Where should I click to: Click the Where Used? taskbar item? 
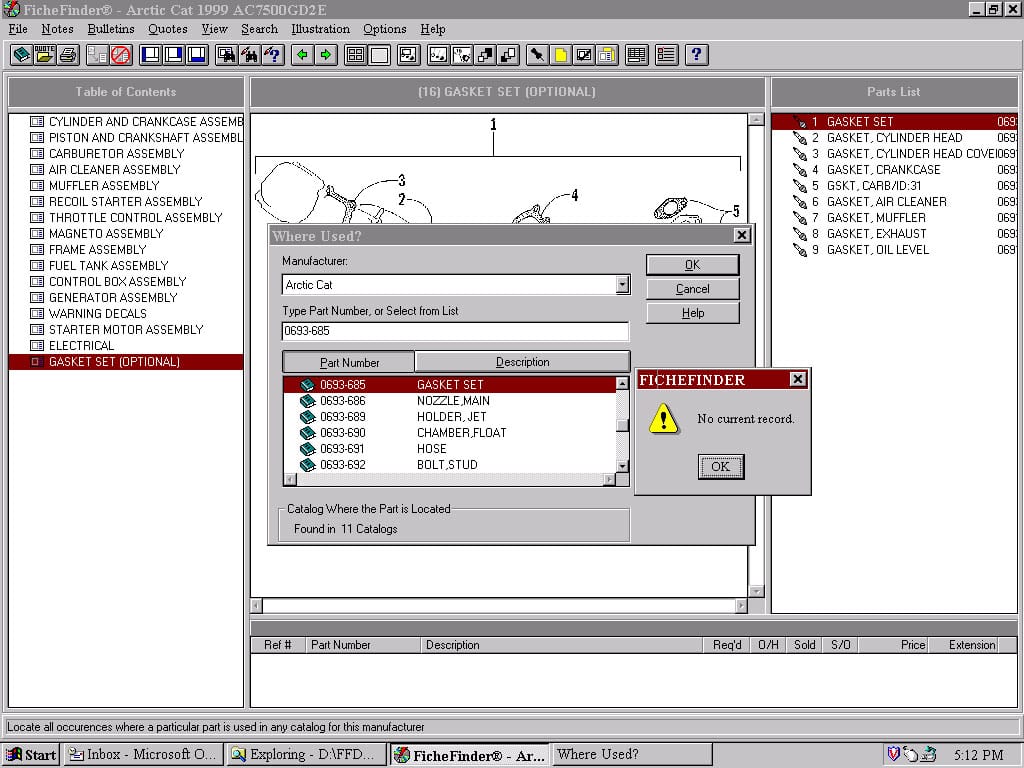click(x=632, y=755)
